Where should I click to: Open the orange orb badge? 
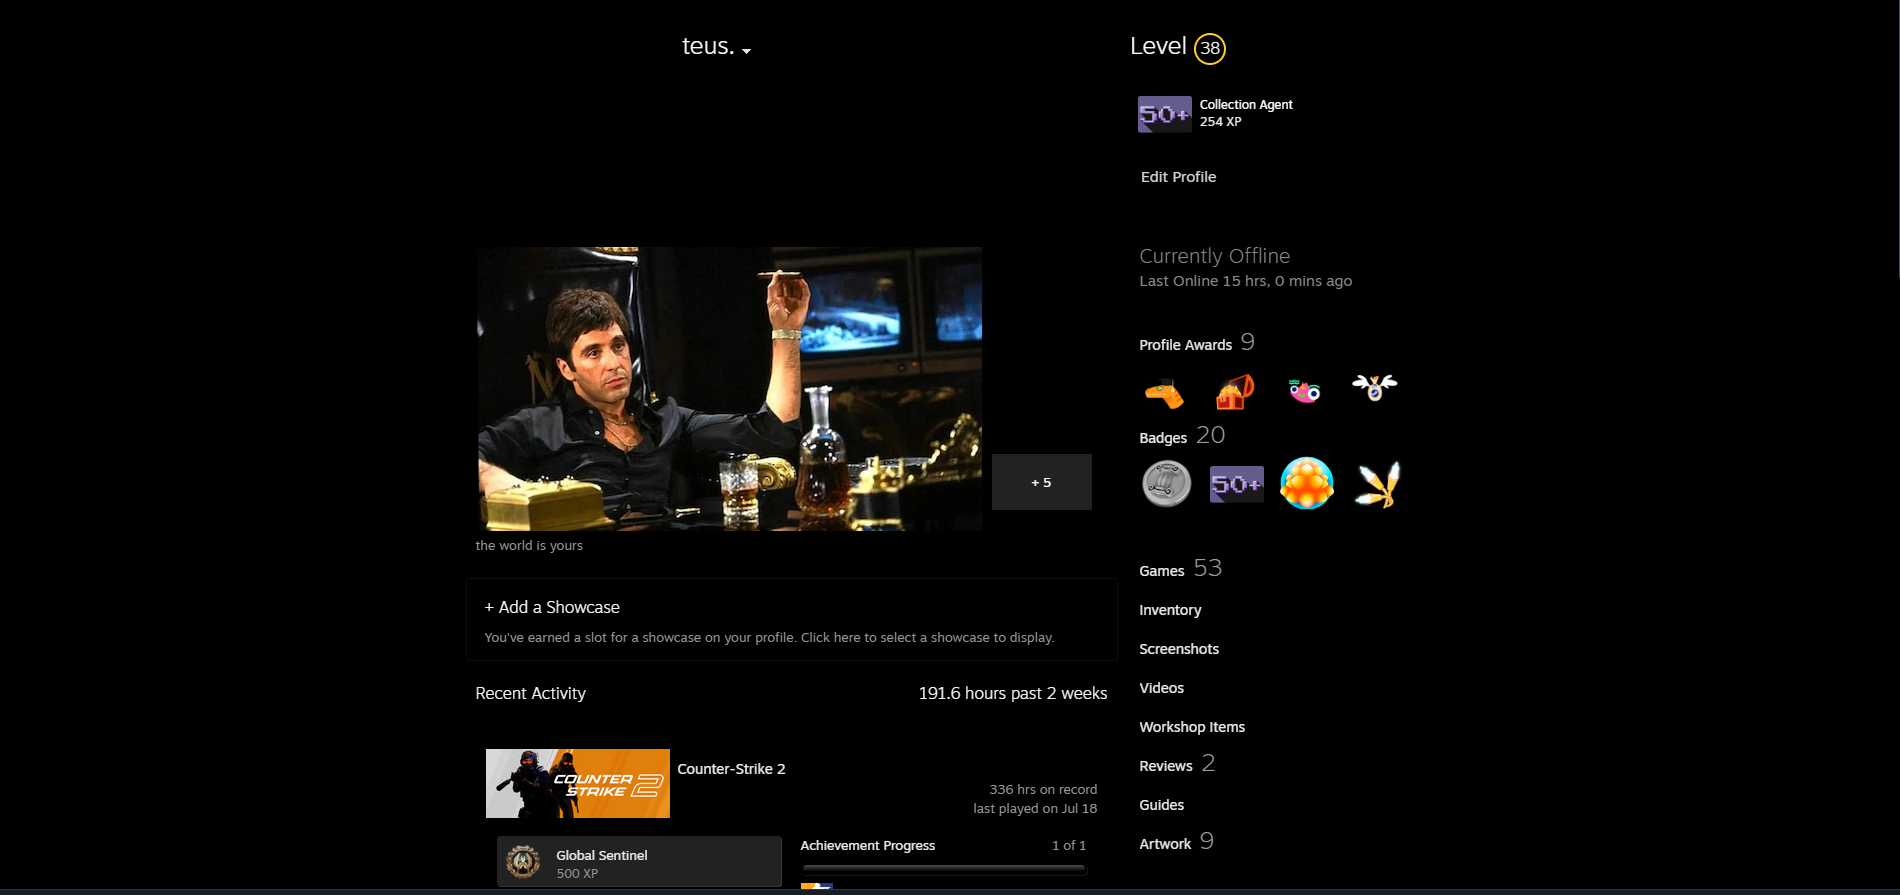click(1307, 484)
